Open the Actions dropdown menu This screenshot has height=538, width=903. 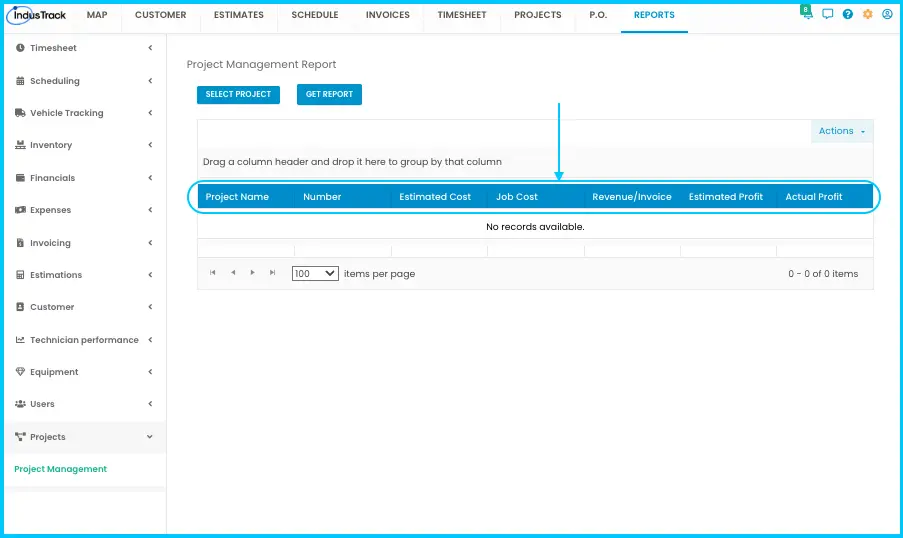pos(842,131)
